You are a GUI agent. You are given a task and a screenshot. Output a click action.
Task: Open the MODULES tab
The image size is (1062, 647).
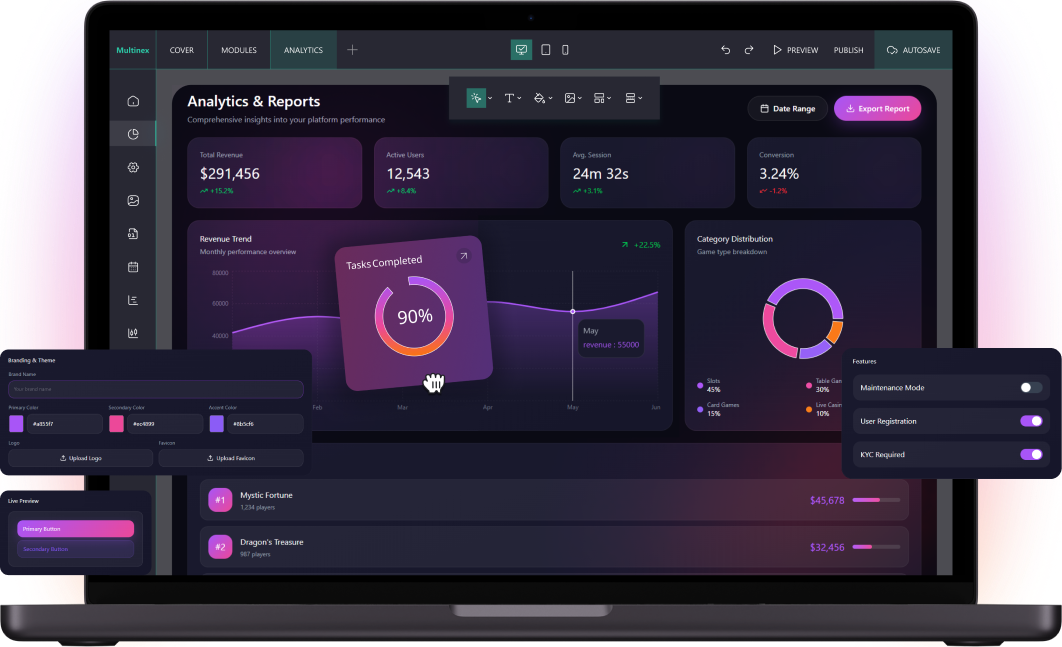click(238, 50)
